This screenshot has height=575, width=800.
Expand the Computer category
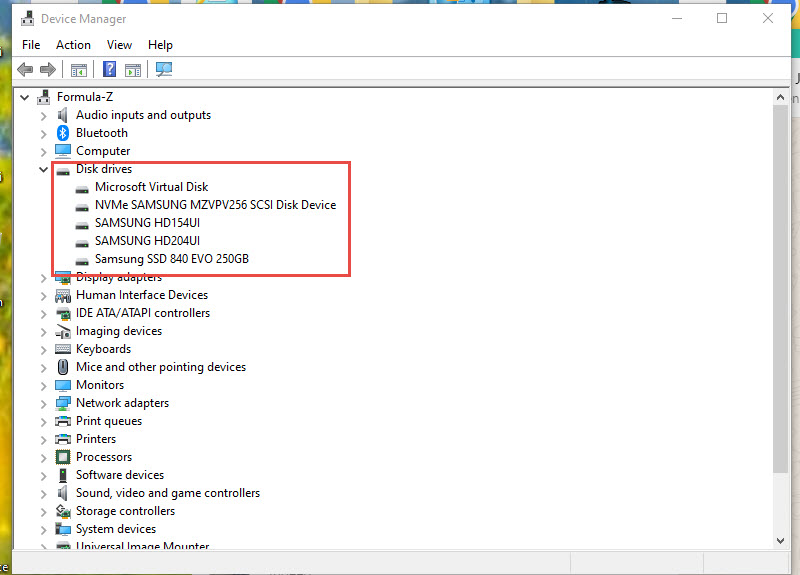point(43,152)
